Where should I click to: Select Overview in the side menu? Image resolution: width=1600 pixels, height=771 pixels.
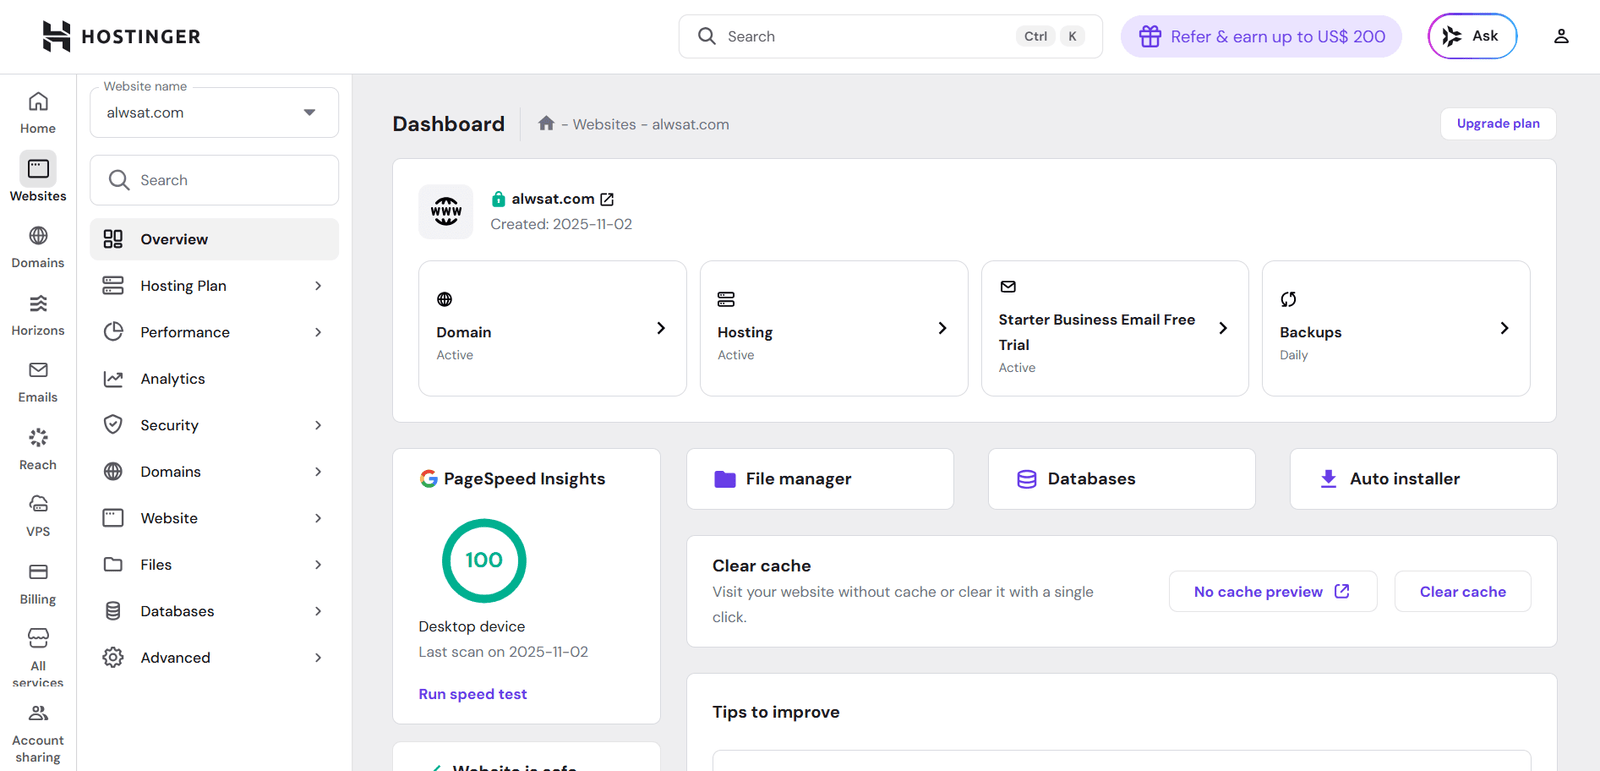[214, 239]
